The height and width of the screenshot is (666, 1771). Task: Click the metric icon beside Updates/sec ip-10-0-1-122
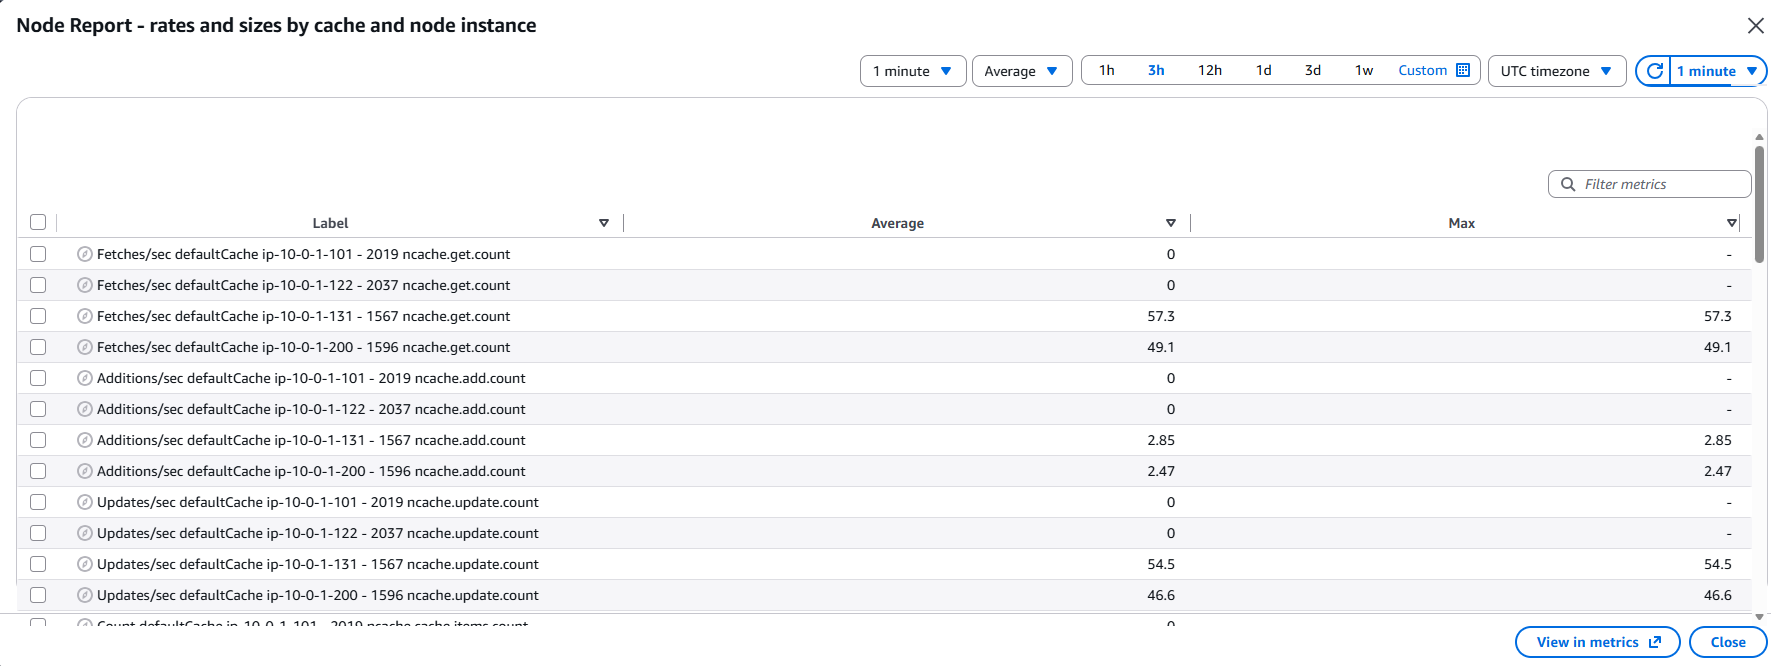coord(85,533)
